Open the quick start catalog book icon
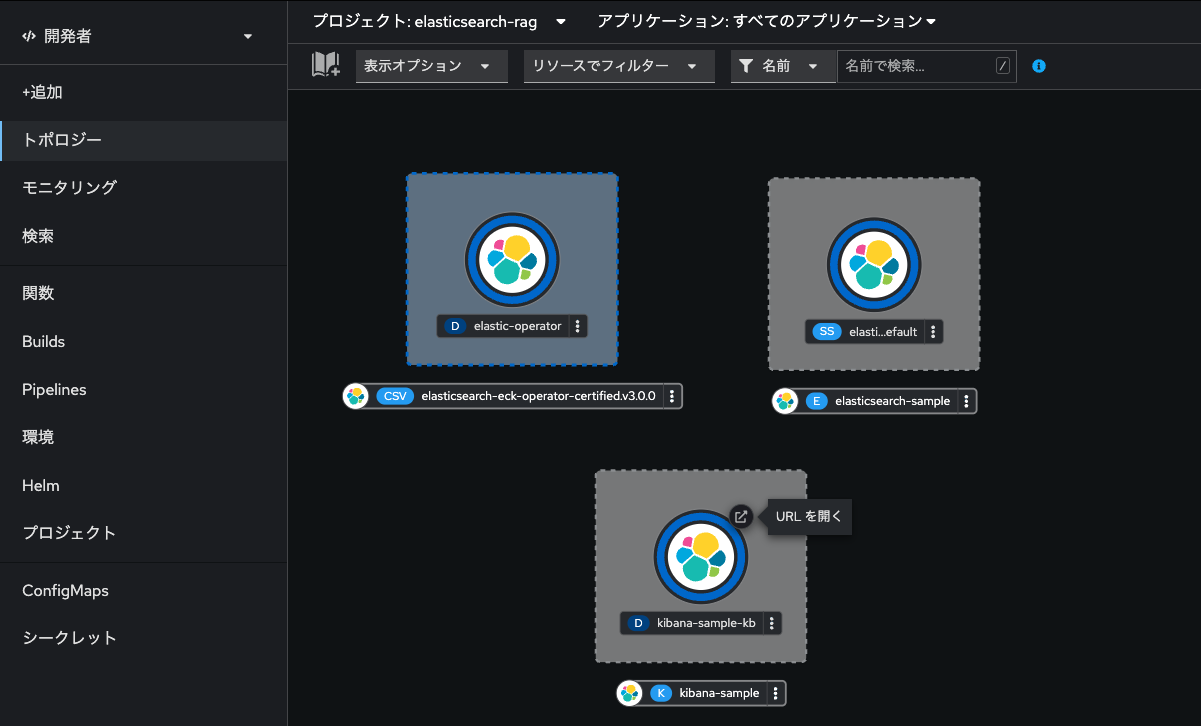 (326, 66)
